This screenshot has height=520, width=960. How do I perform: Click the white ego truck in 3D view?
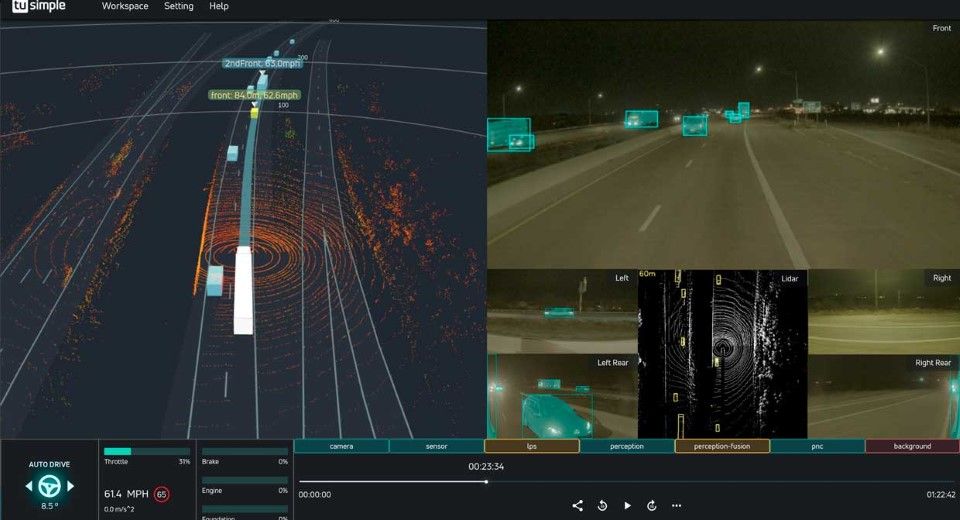[243, 290]
